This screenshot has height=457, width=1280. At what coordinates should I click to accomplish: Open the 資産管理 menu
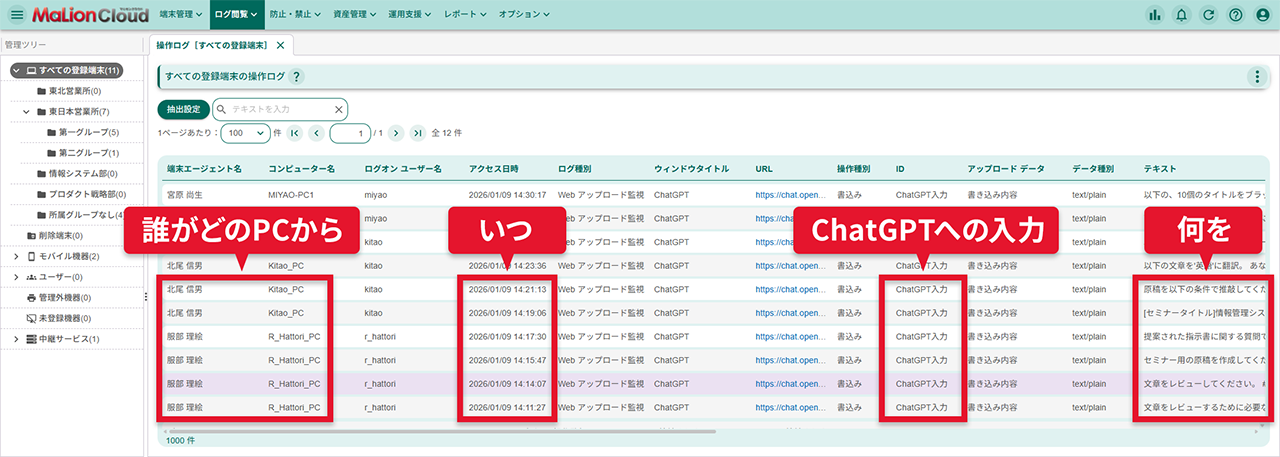356,15
